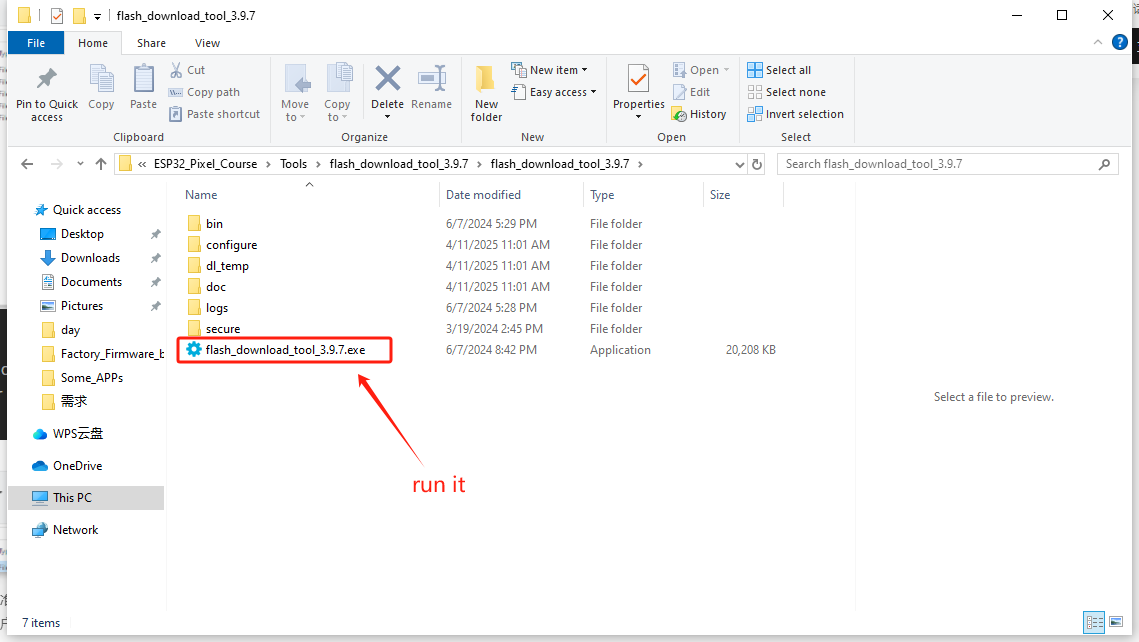Open the Open button dropdown arrow
The image size is (1139, 642).
(x=726, y=70)
